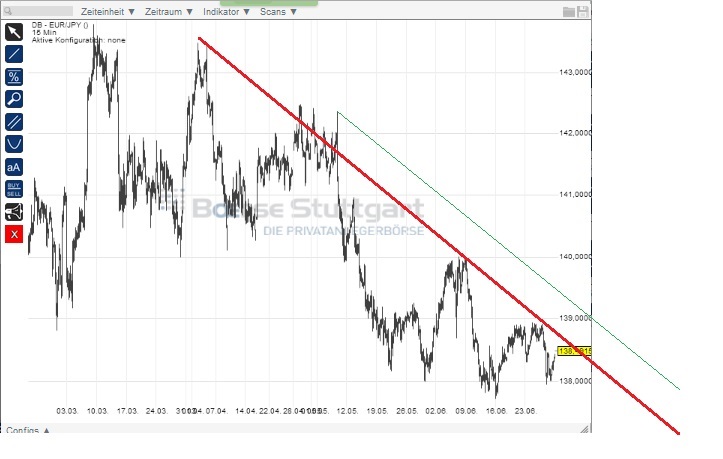Click the 24.03. date axis label
This screenshot has width=723, height=459.
pyautogui.click(x=157, y=411)
